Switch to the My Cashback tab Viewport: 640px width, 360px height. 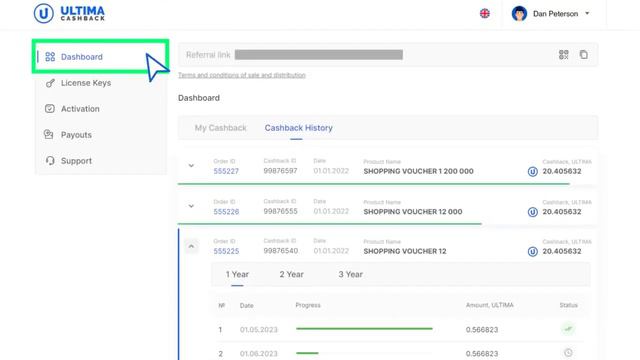tap(220, 128)
